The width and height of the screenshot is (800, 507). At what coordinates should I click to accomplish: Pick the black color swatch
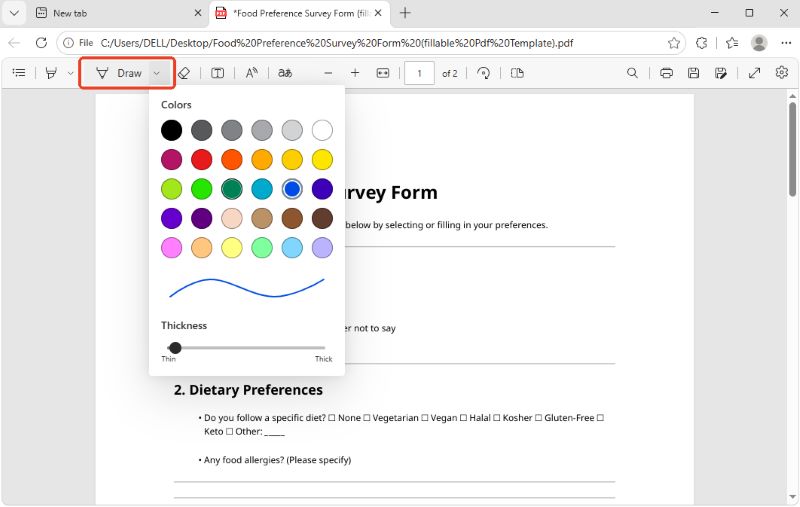click(171, 130)
